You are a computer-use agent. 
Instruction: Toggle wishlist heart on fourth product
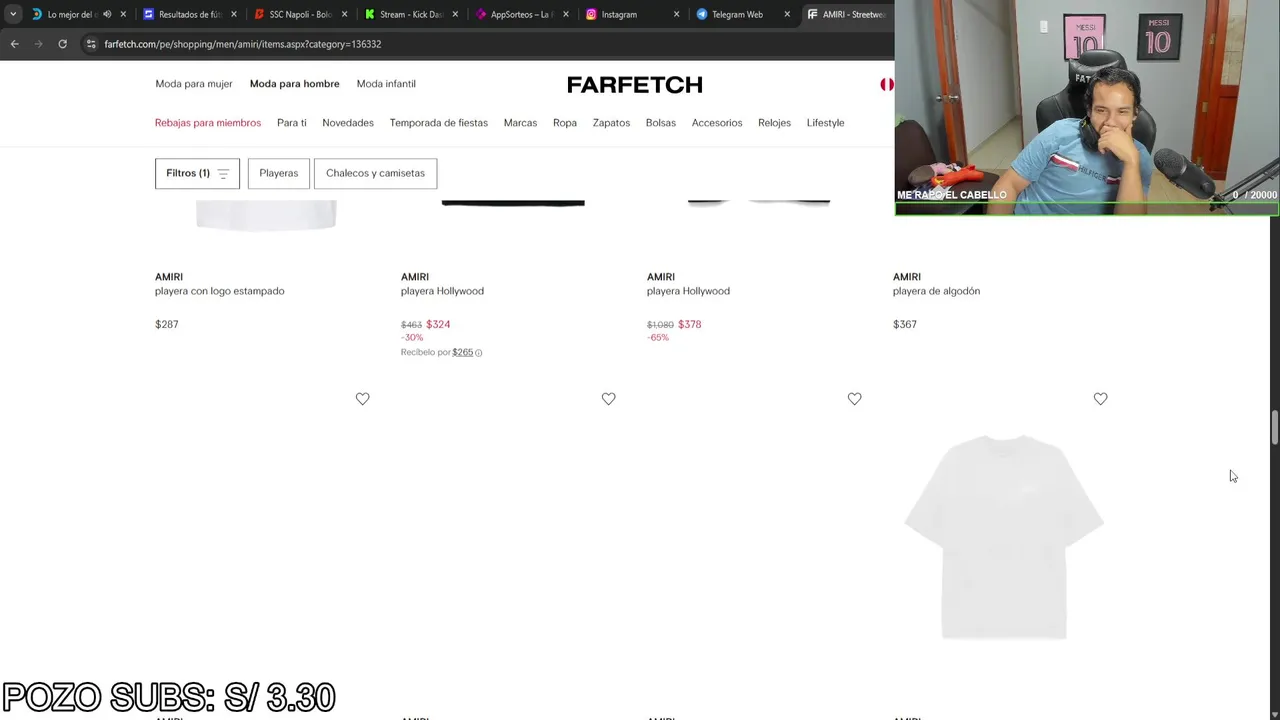tap(1100, 399)
